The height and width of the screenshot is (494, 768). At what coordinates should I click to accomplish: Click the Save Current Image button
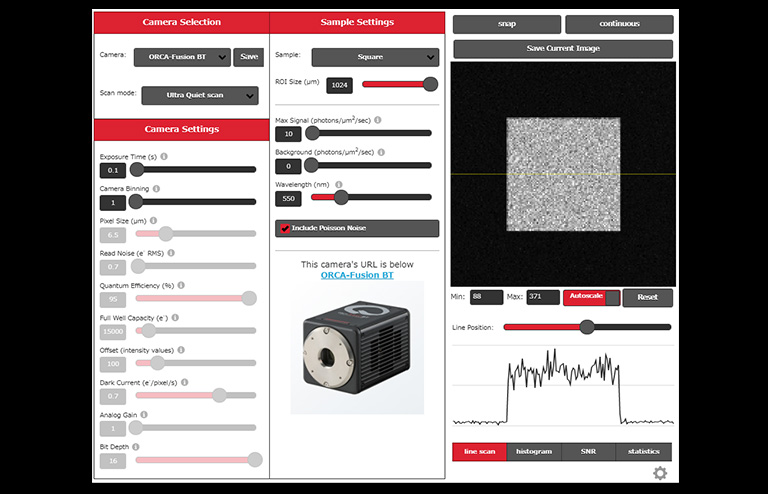(x=563, y=49)
